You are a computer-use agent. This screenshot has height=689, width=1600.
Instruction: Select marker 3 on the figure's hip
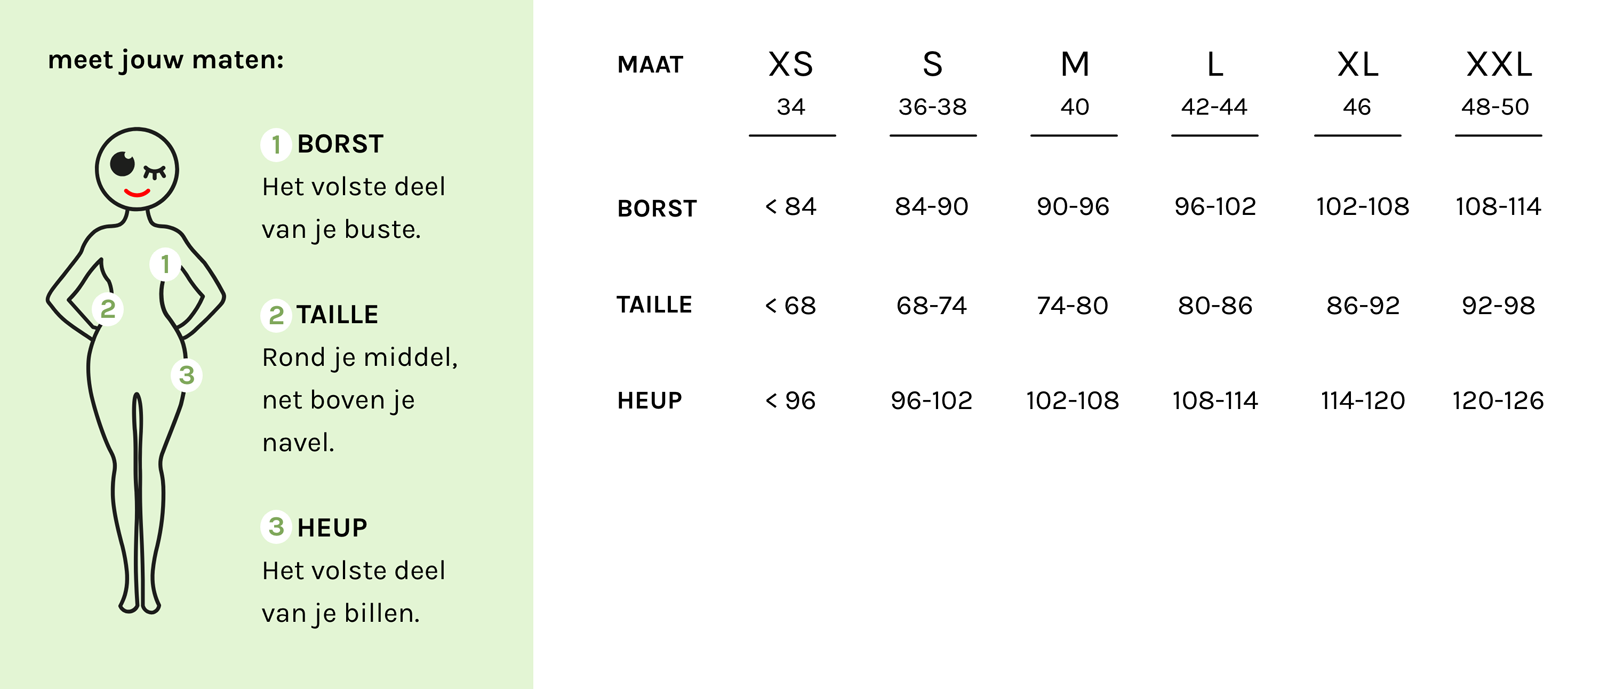pyautogui.click(x=186, y=375)
